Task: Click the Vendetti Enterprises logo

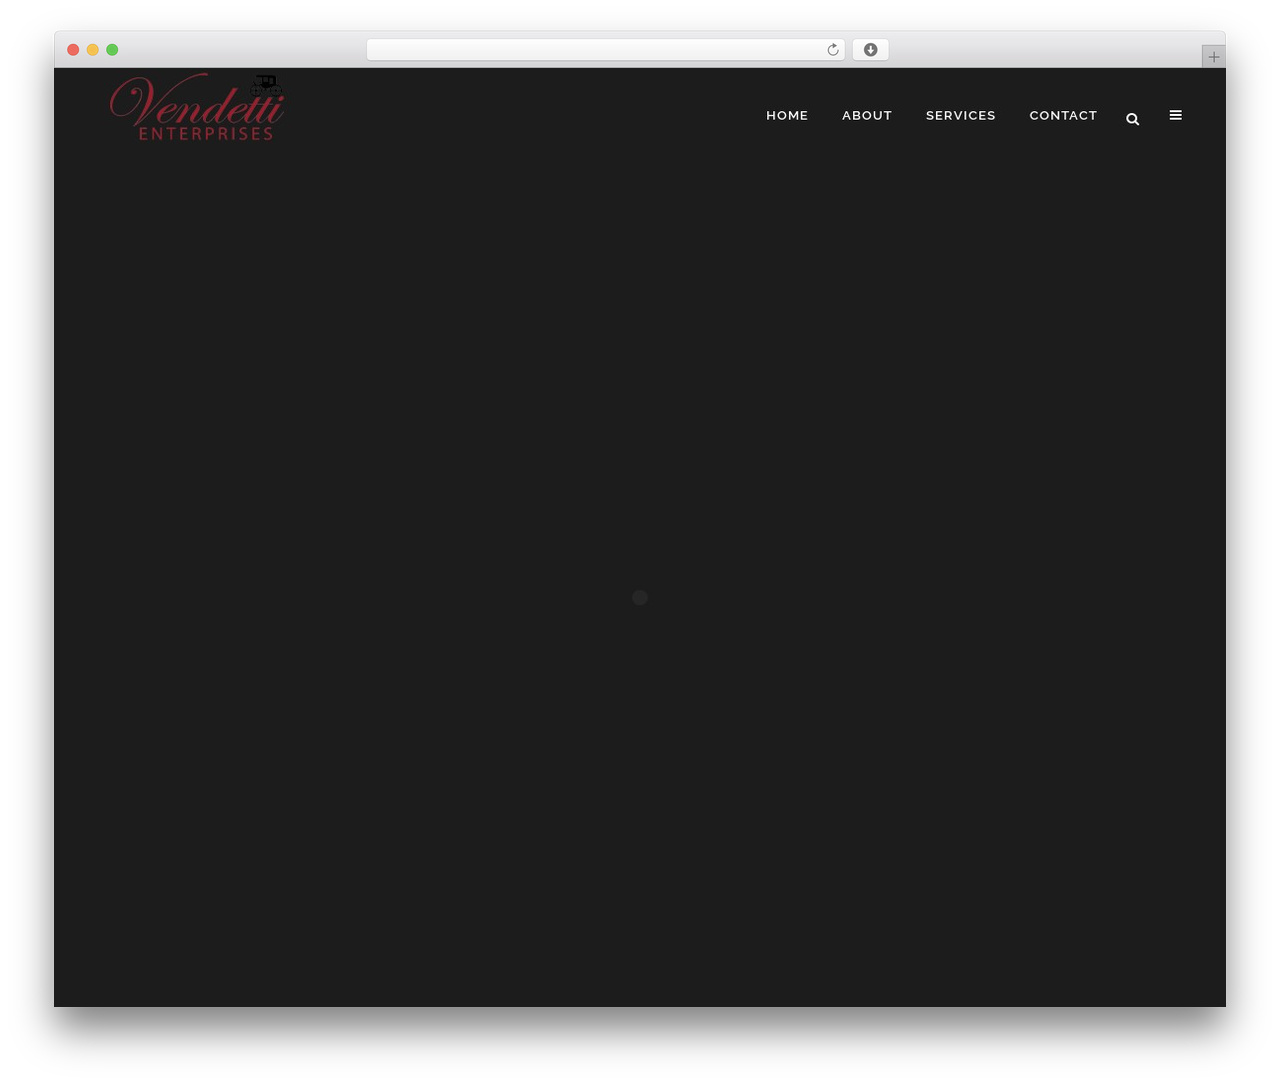Action: pyautogui.click(x=197, y=107)
